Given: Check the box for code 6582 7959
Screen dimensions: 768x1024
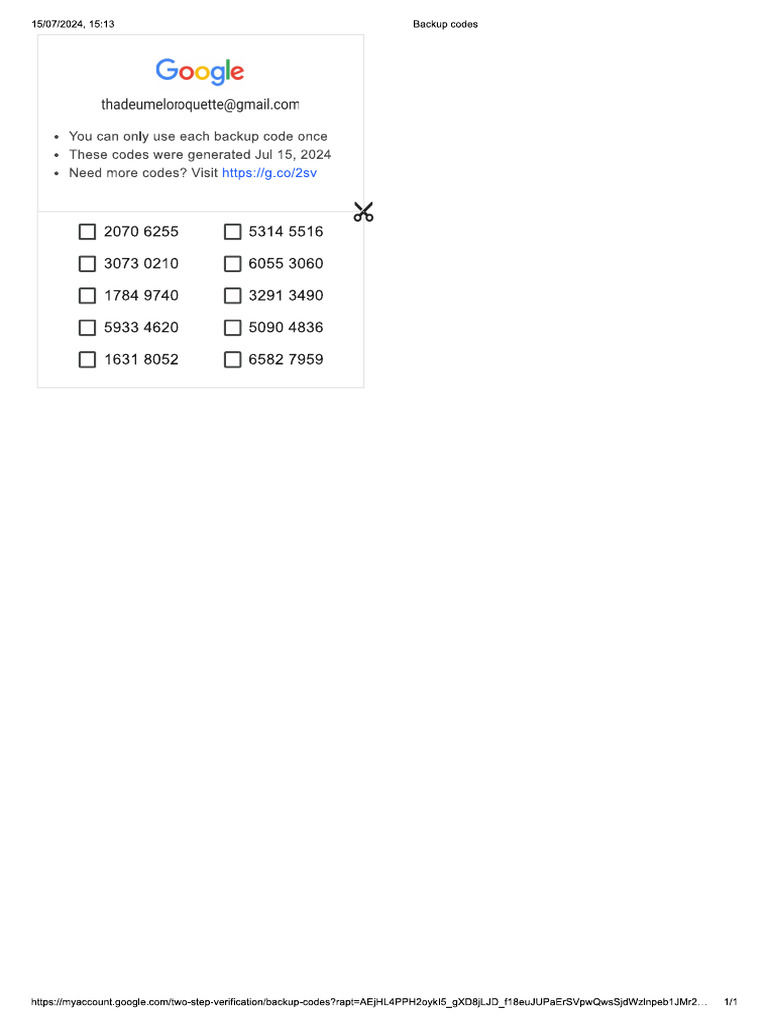Looking at the screenshot, I should pyautogui.click(x=232, y=360).
